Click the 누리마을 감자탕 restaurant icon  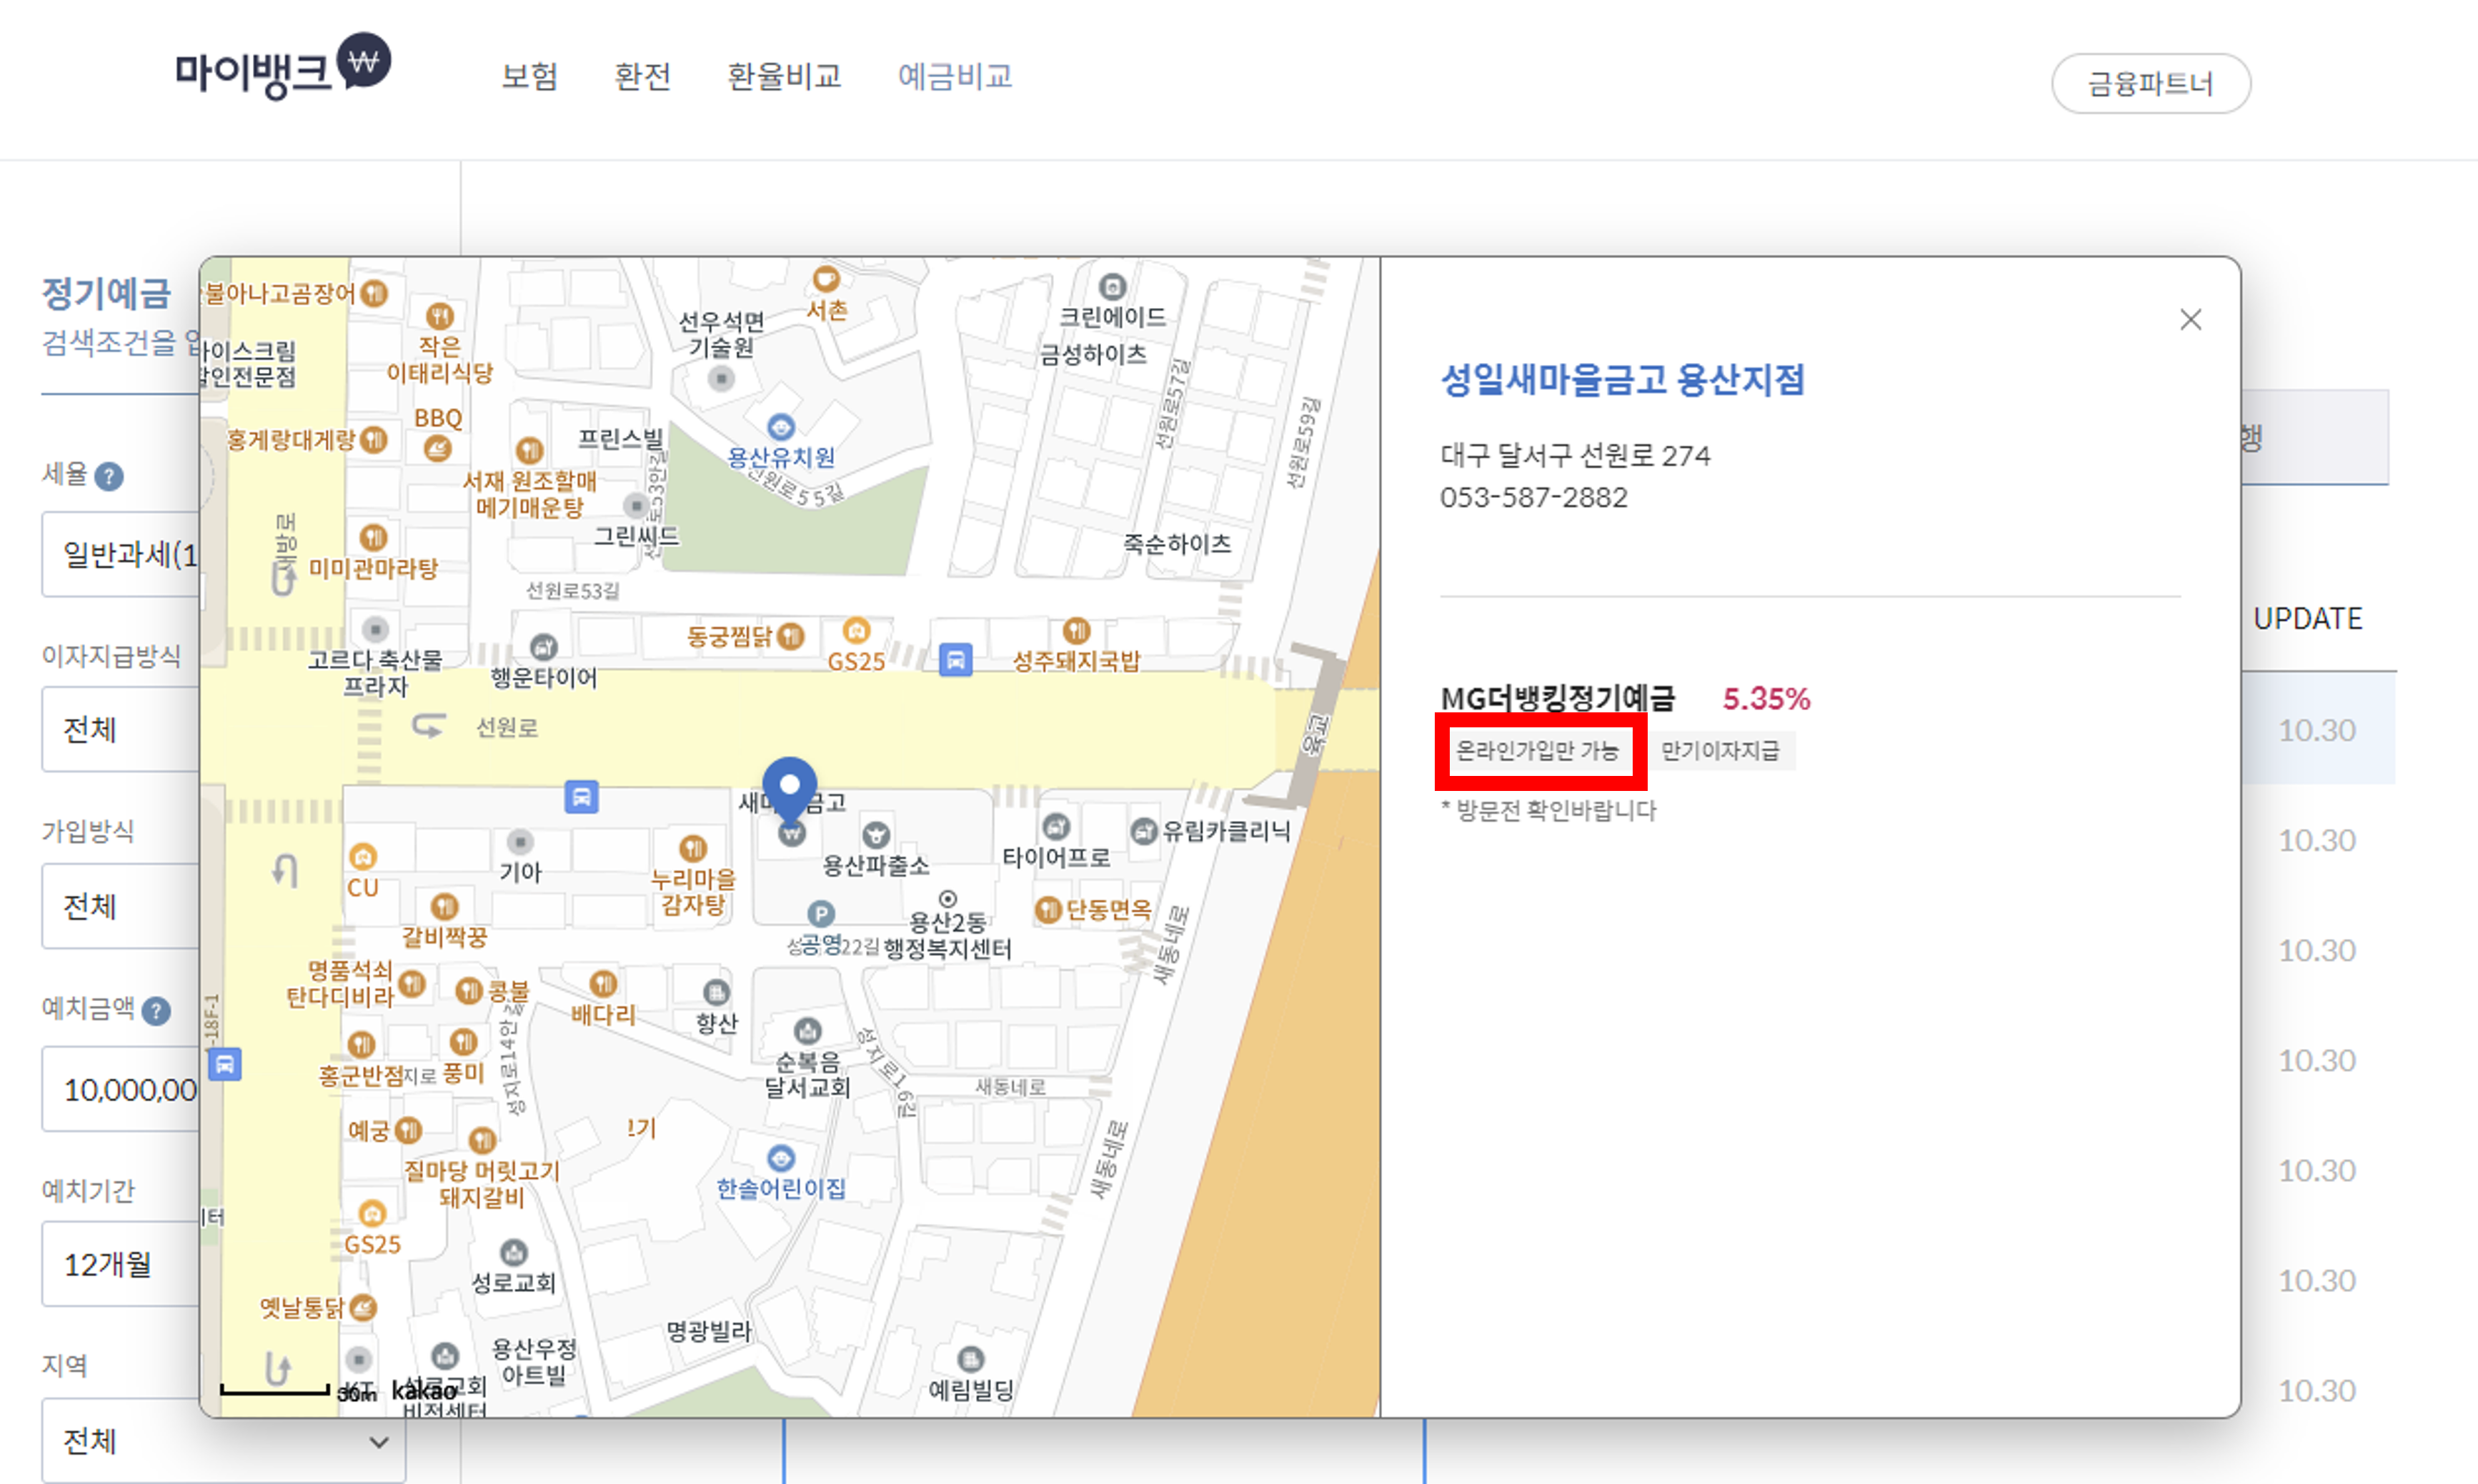[693, 849]
